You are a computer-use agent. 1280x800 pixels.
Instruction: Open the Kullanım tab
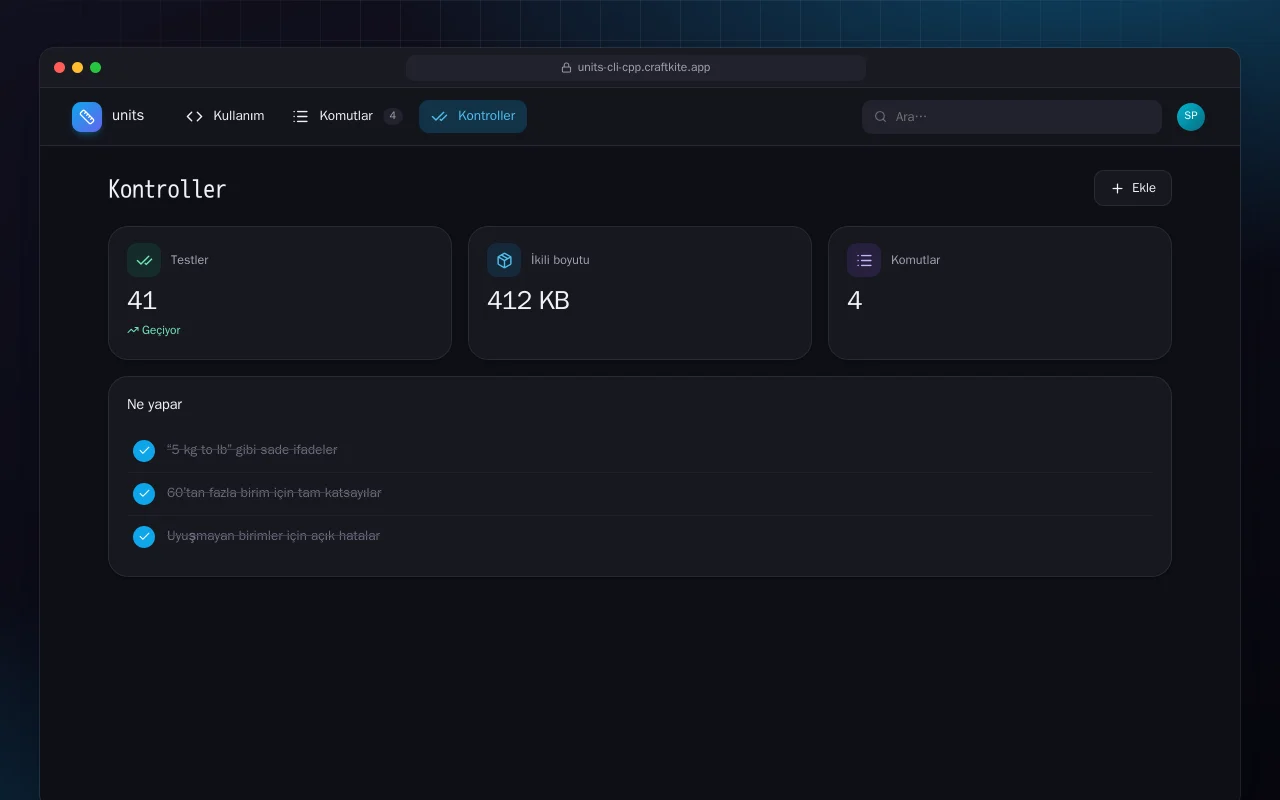pyautogui.click(x=225, y=117)
